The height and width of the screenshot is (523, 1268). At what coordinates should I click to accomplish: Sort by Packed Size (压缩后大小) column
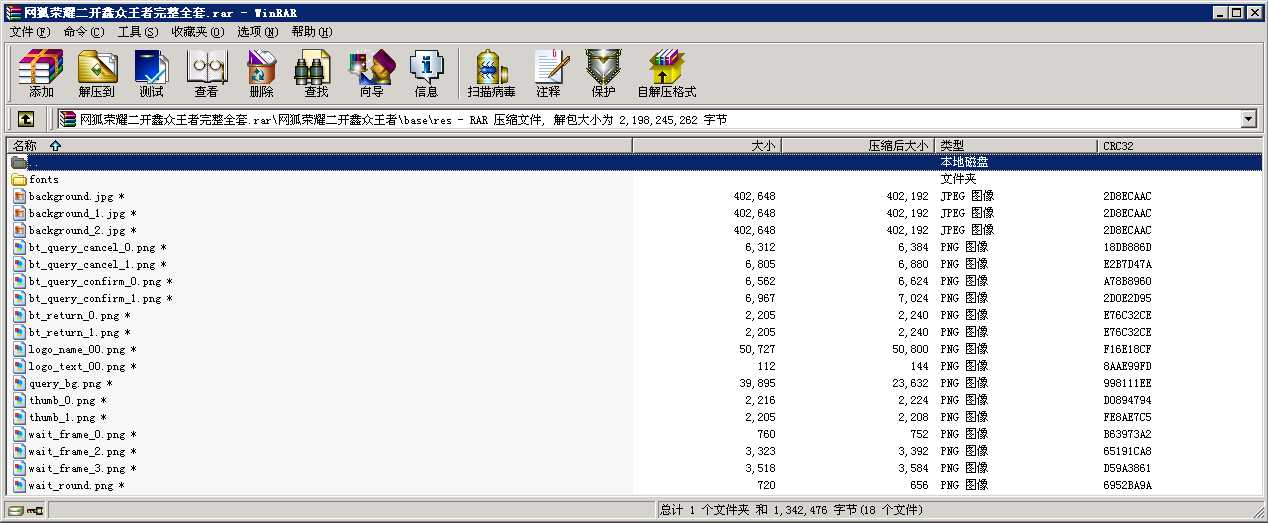(858, 145)
